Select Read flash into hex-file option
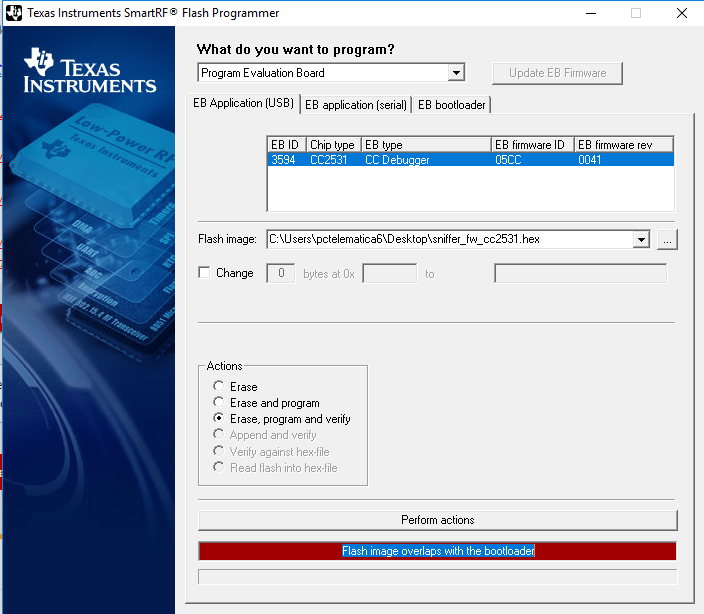The image size is (704, 614). point(219,467)
